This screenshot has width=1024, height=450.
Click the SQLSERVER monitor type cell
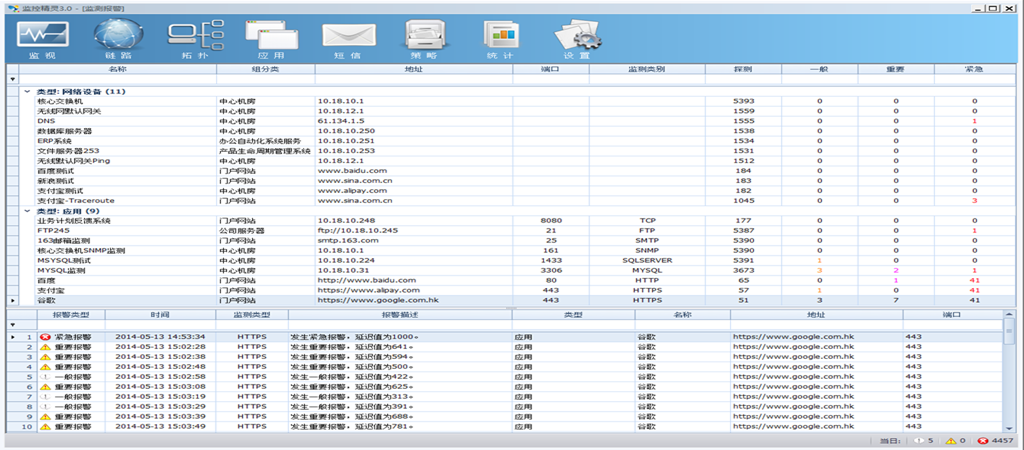[x=647, y=260]
